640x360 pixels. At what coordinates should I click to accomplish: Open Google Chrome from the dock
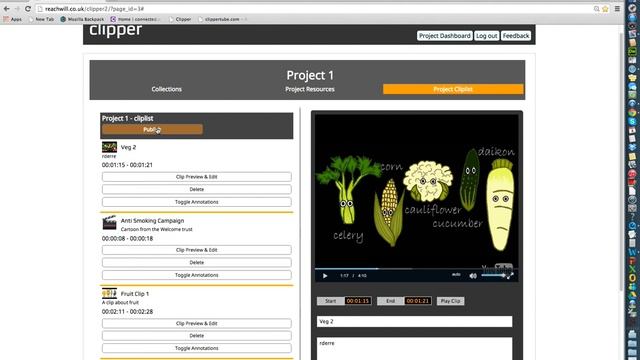pyautogui.click(x=632, y=112)
